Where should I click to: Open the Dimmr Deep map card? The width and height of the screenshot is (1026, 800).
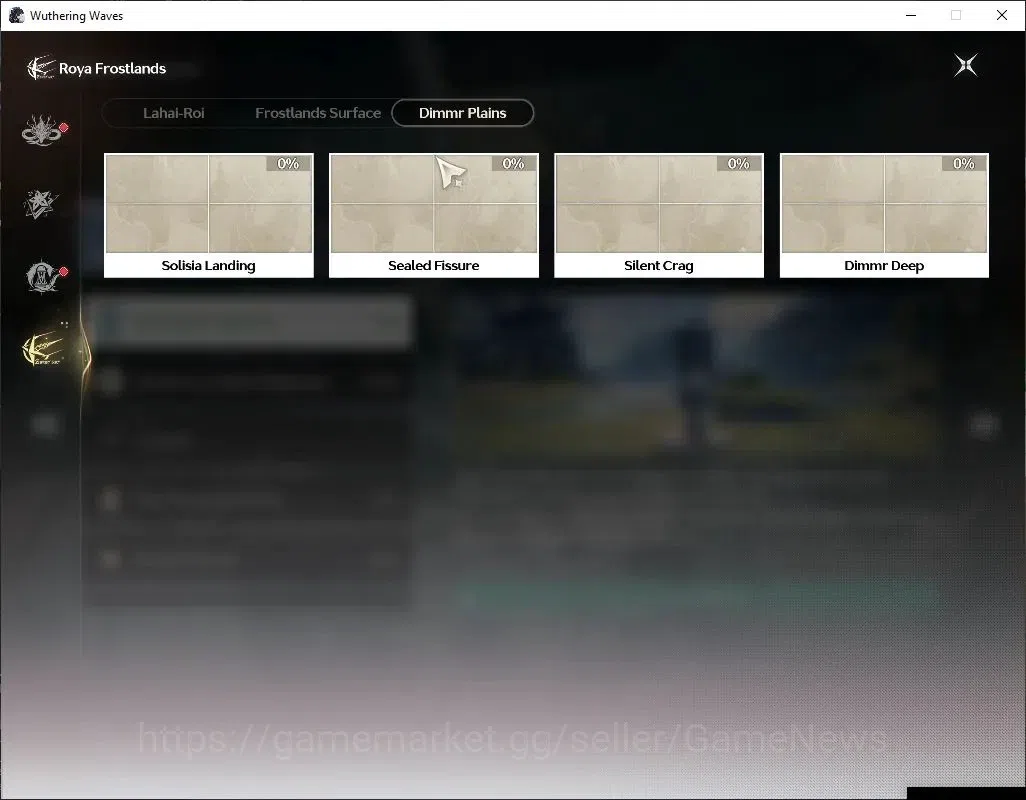pyautogui.click(x=884, y=216)
